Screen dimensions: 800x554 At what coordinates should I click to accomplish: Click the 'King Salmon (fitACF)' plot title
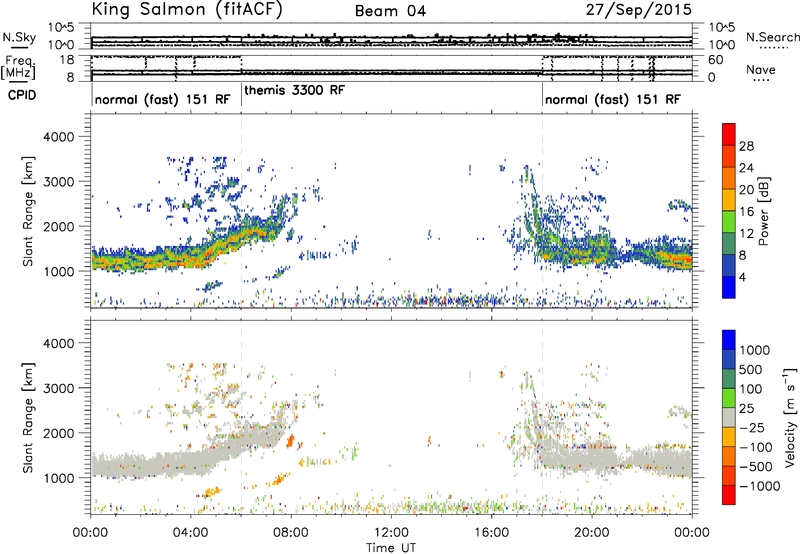click(x=187, y=10)
